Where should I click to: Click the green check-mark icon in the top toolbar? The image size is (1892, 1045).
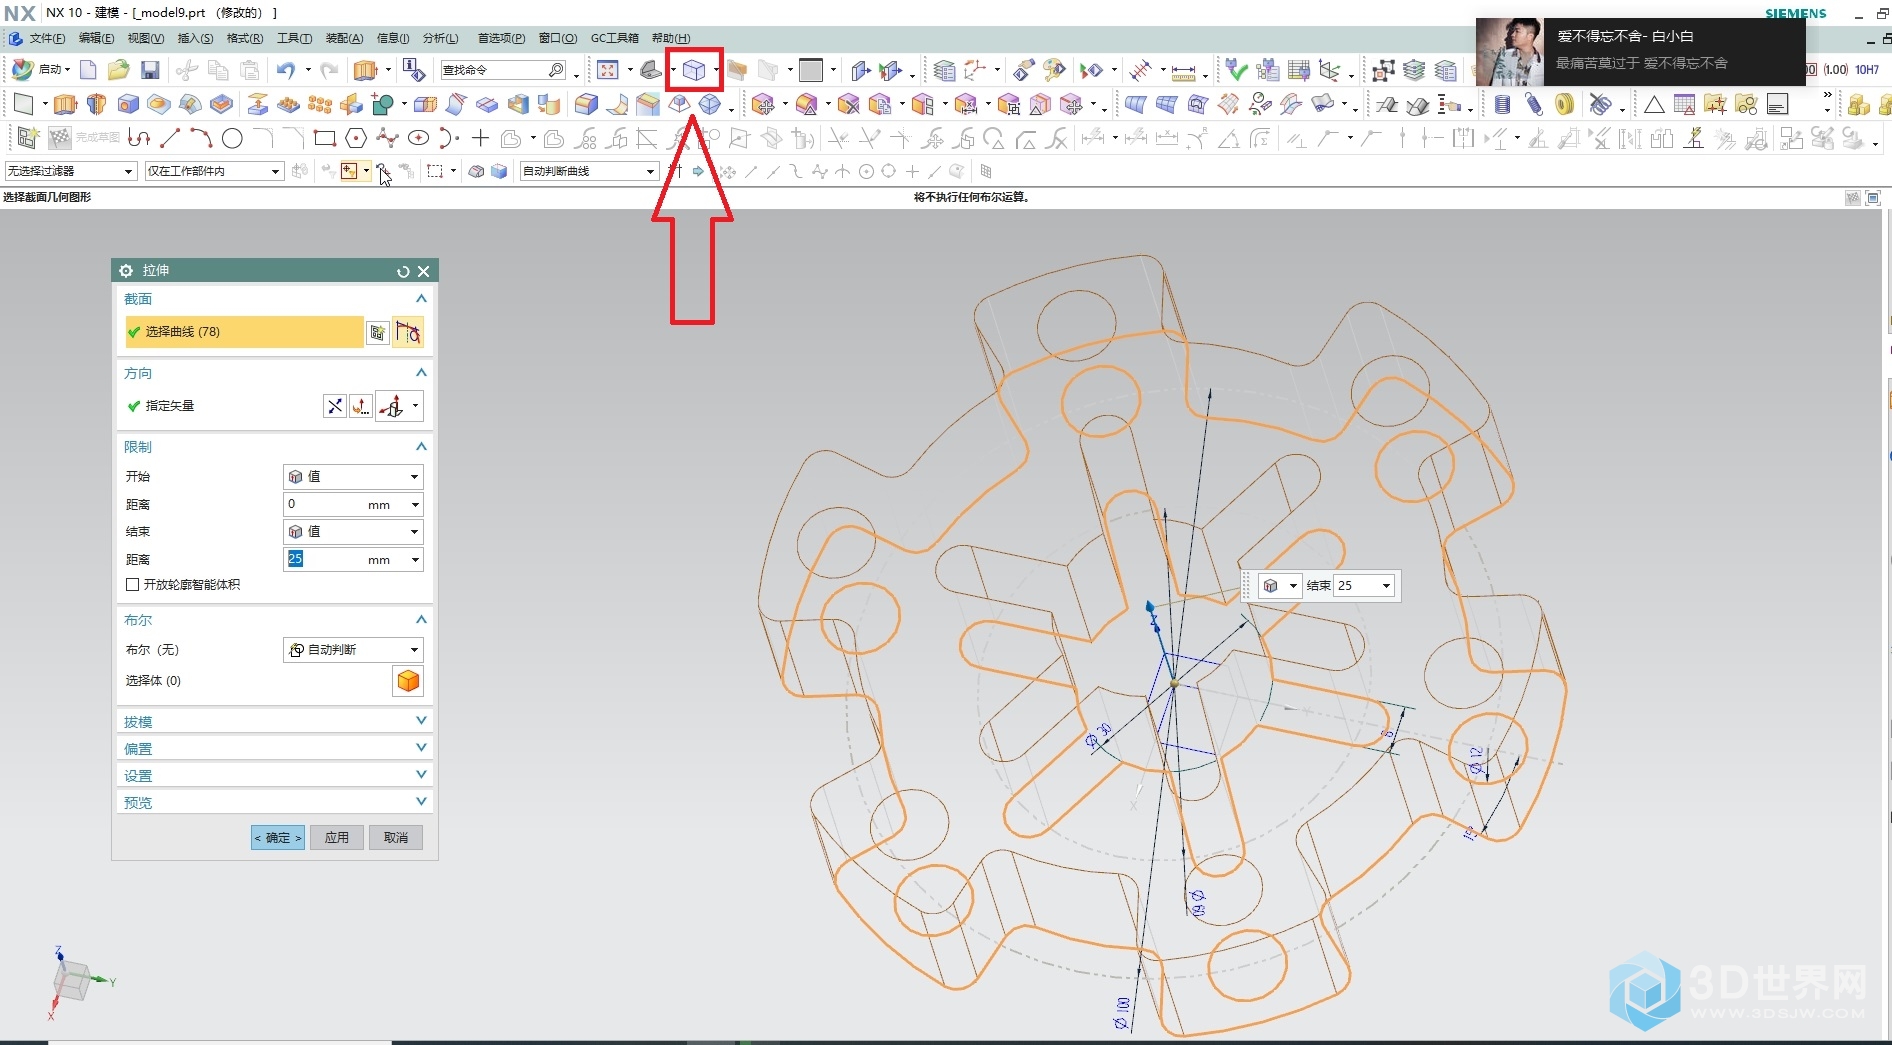pos(1237,70)
